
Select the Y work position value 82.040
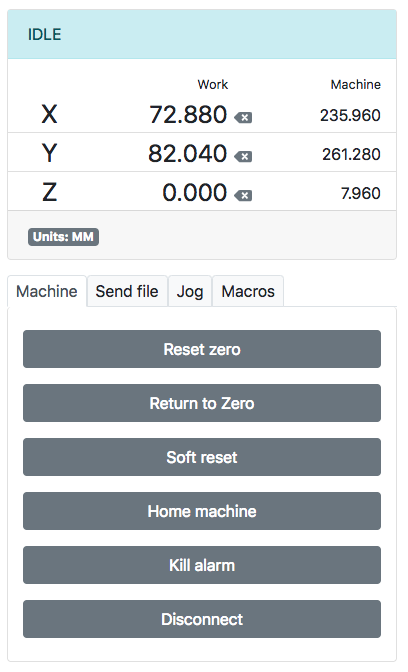187,153
